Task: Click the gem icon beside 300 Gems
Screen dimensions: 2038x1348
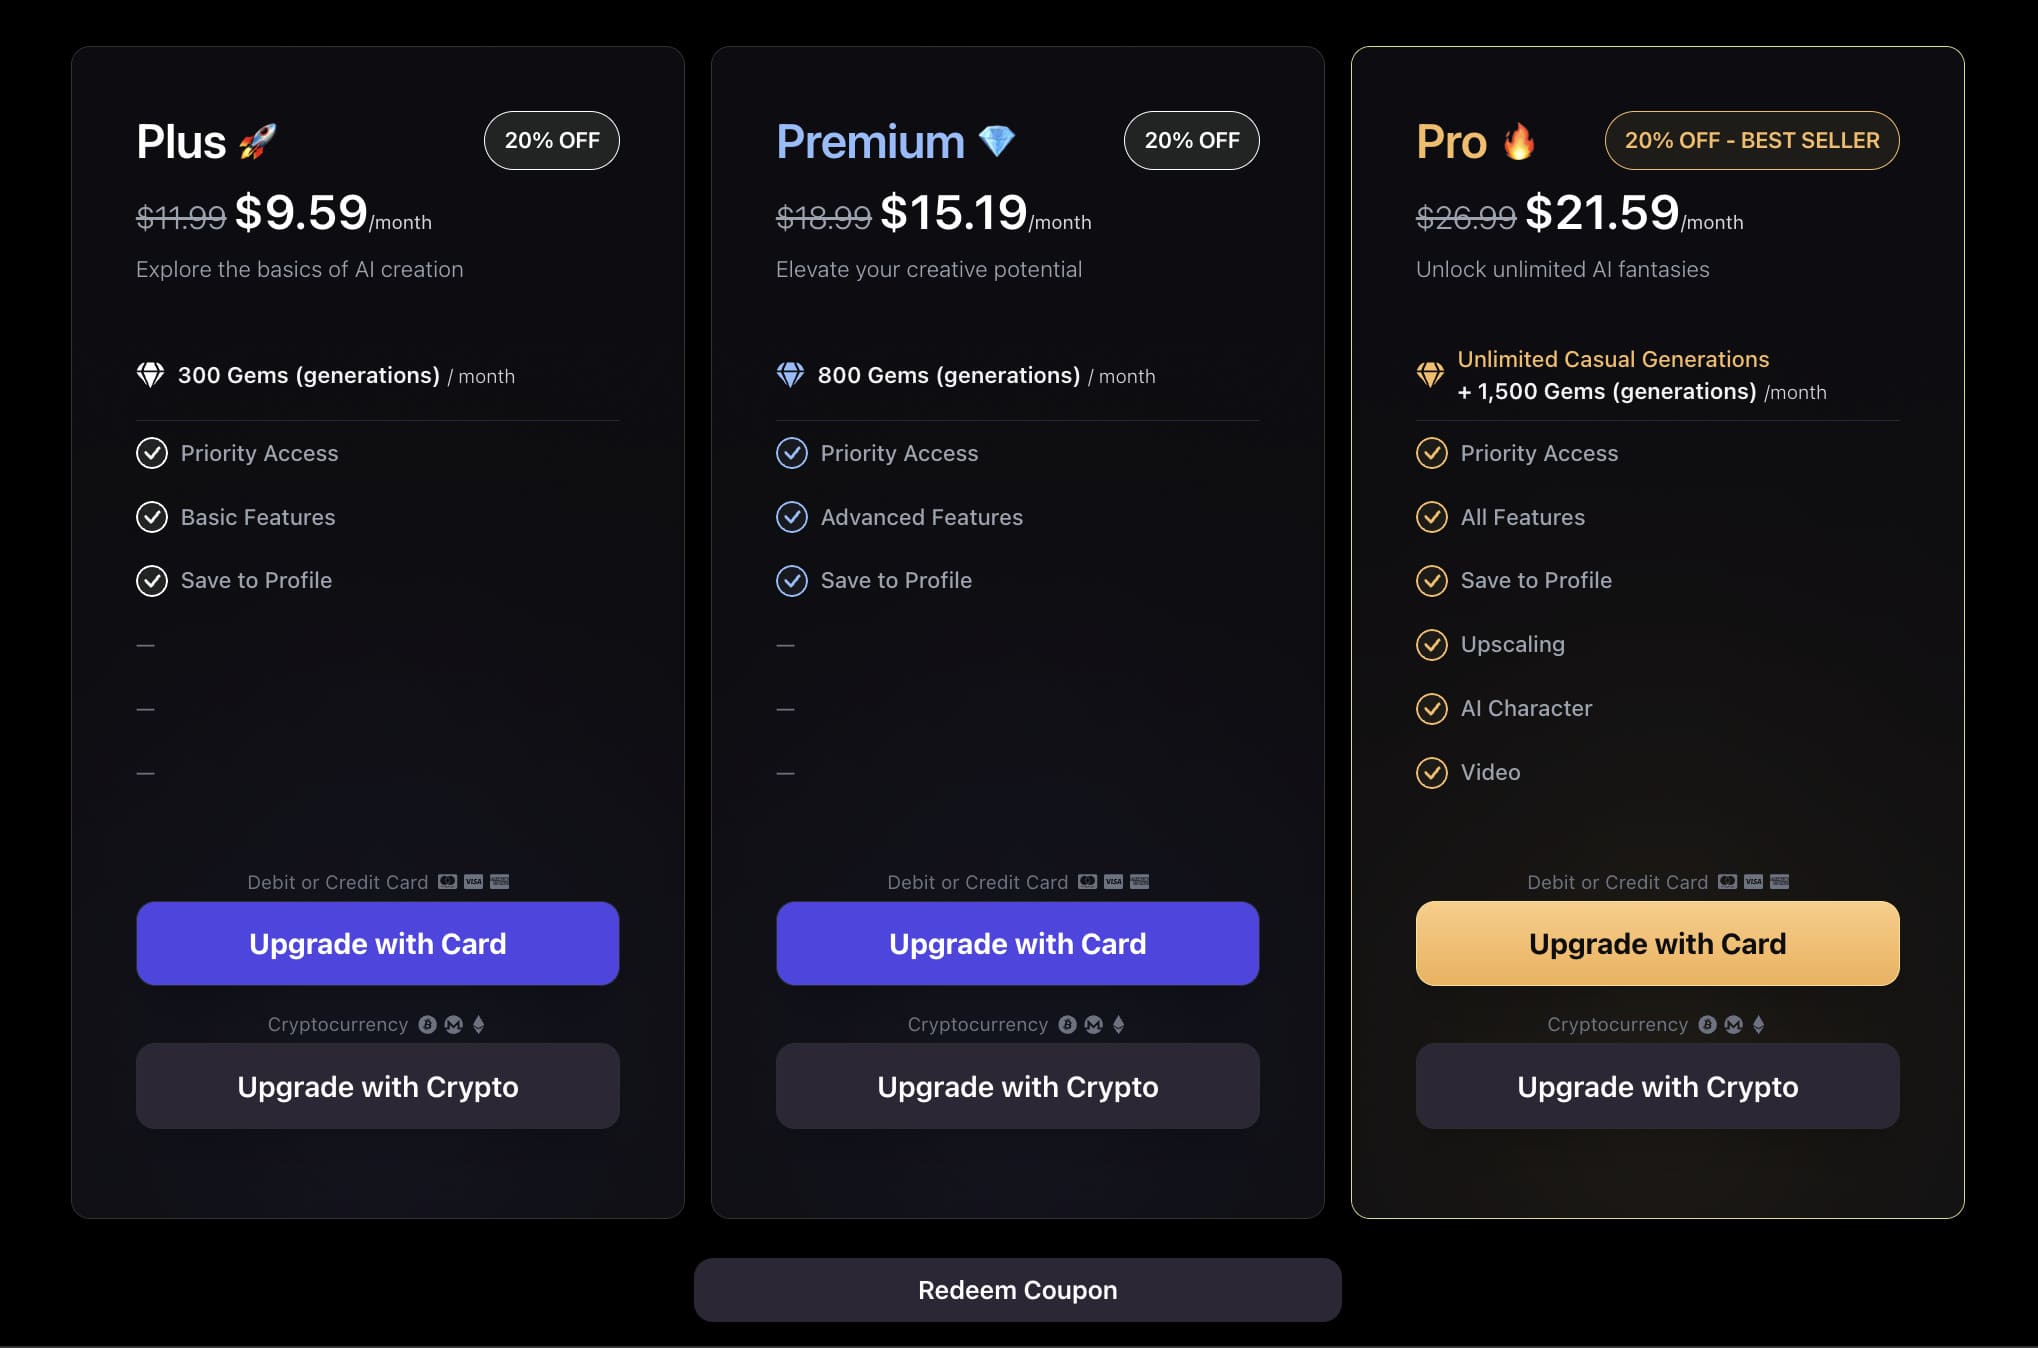Action: pos(151,376)
